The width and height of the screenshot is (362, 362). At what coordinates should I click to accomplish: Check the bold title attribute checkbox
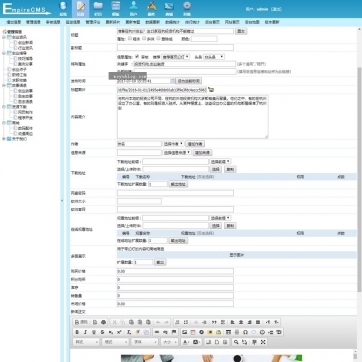[130, 39]
